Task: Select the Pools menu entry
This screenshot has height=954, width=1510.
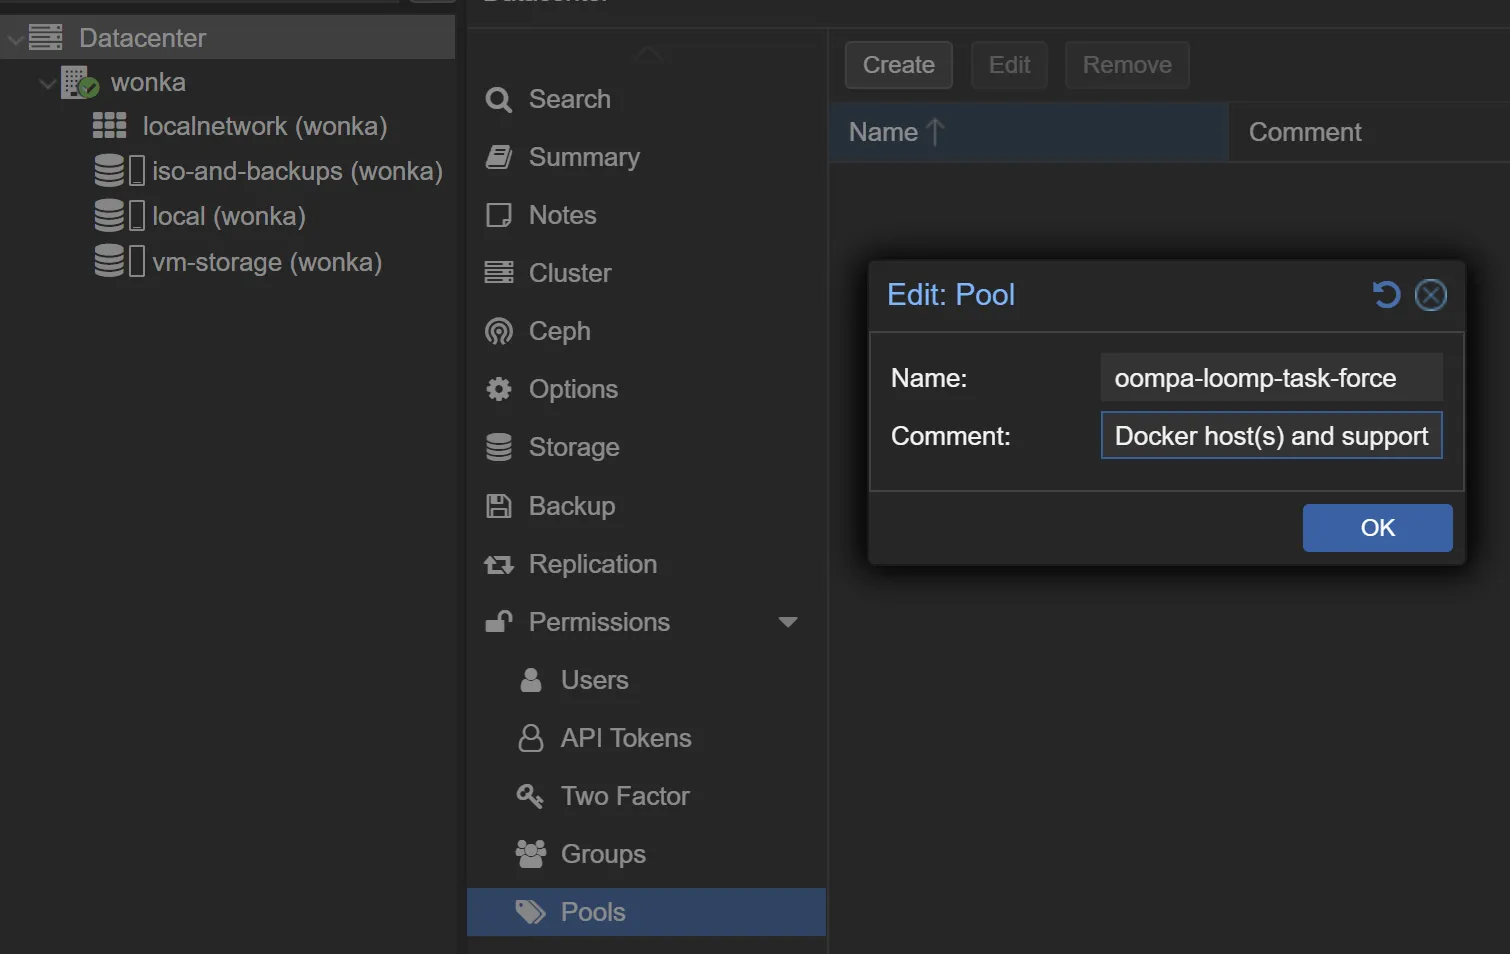Action: pyautogui.click(x=646, y=912)
